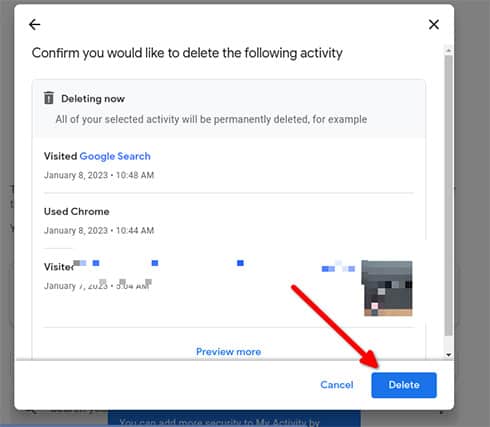
Task: Click the dialog title about confirming deletion
Action: pos(187,53)
